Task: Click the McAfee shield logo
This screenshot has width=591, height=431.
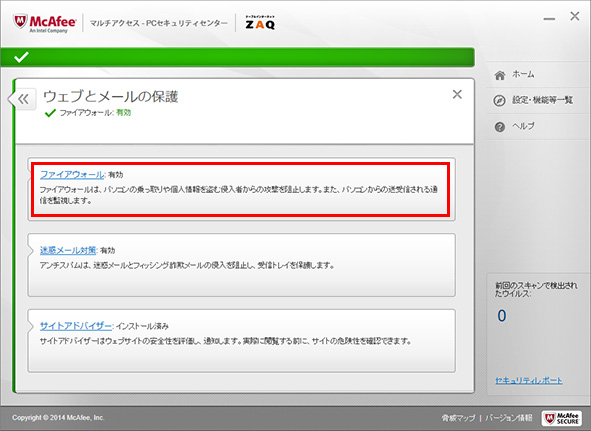Action: tap(20, 22)
